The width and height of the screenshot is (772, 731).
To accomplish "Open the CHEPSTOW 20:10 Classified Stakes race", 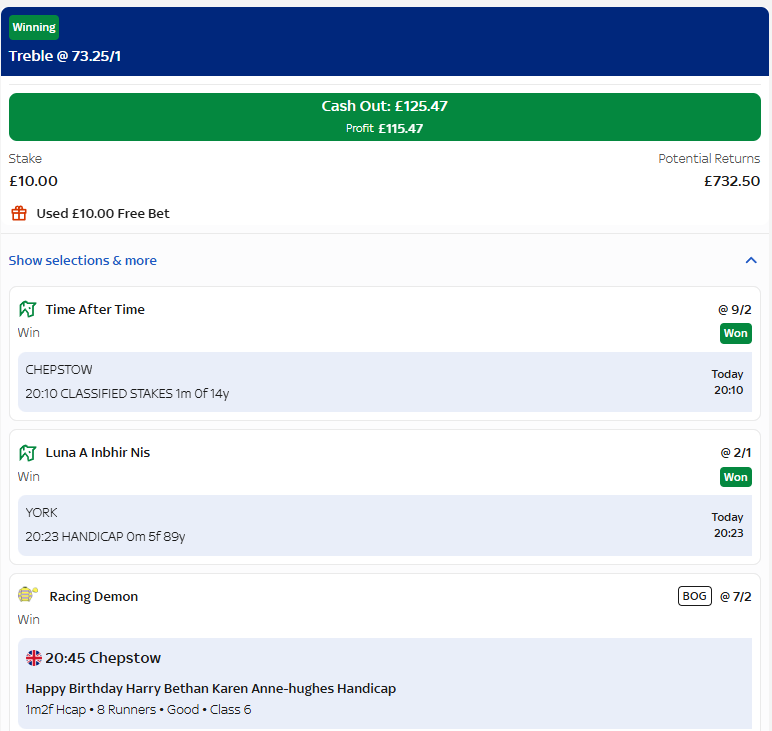I will click(x=385, y=381).
